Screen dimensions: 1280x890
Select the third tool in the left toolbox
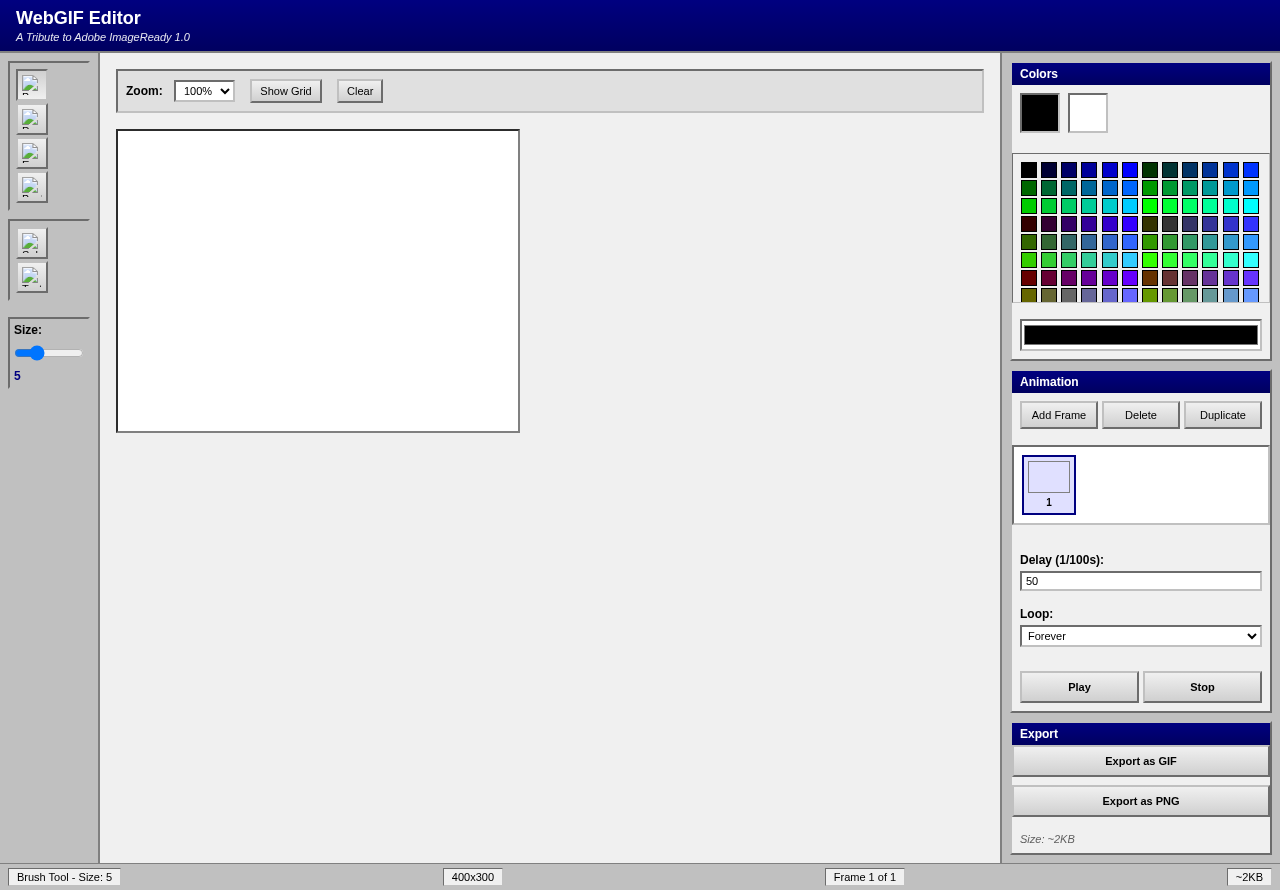click(x=31, y=152)
